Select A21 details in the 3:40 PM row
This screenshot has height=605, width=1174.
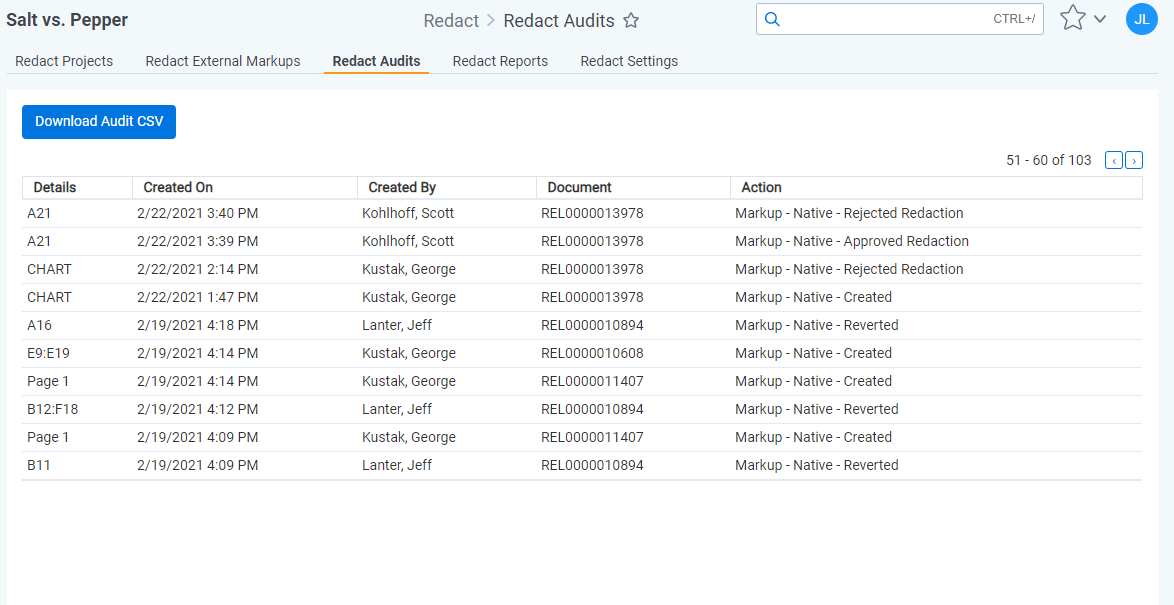coord(39,213)
